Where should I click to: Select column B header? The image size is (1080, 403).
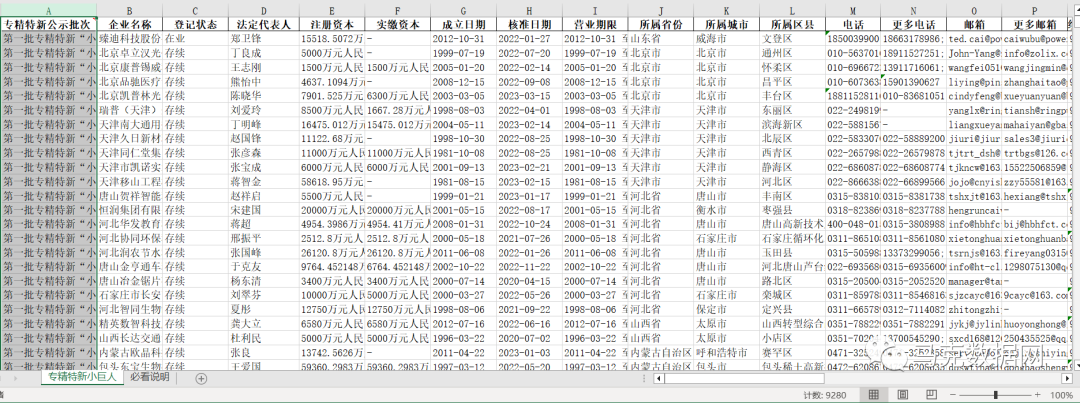coord(129,10)
